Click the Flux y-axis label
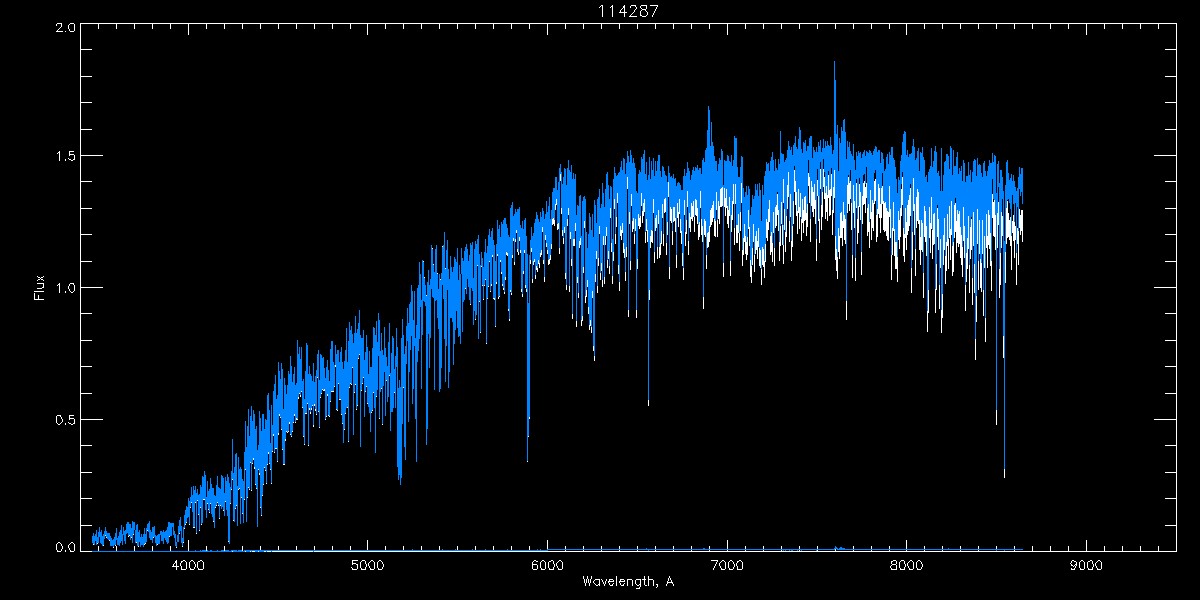 pos(40,288)
